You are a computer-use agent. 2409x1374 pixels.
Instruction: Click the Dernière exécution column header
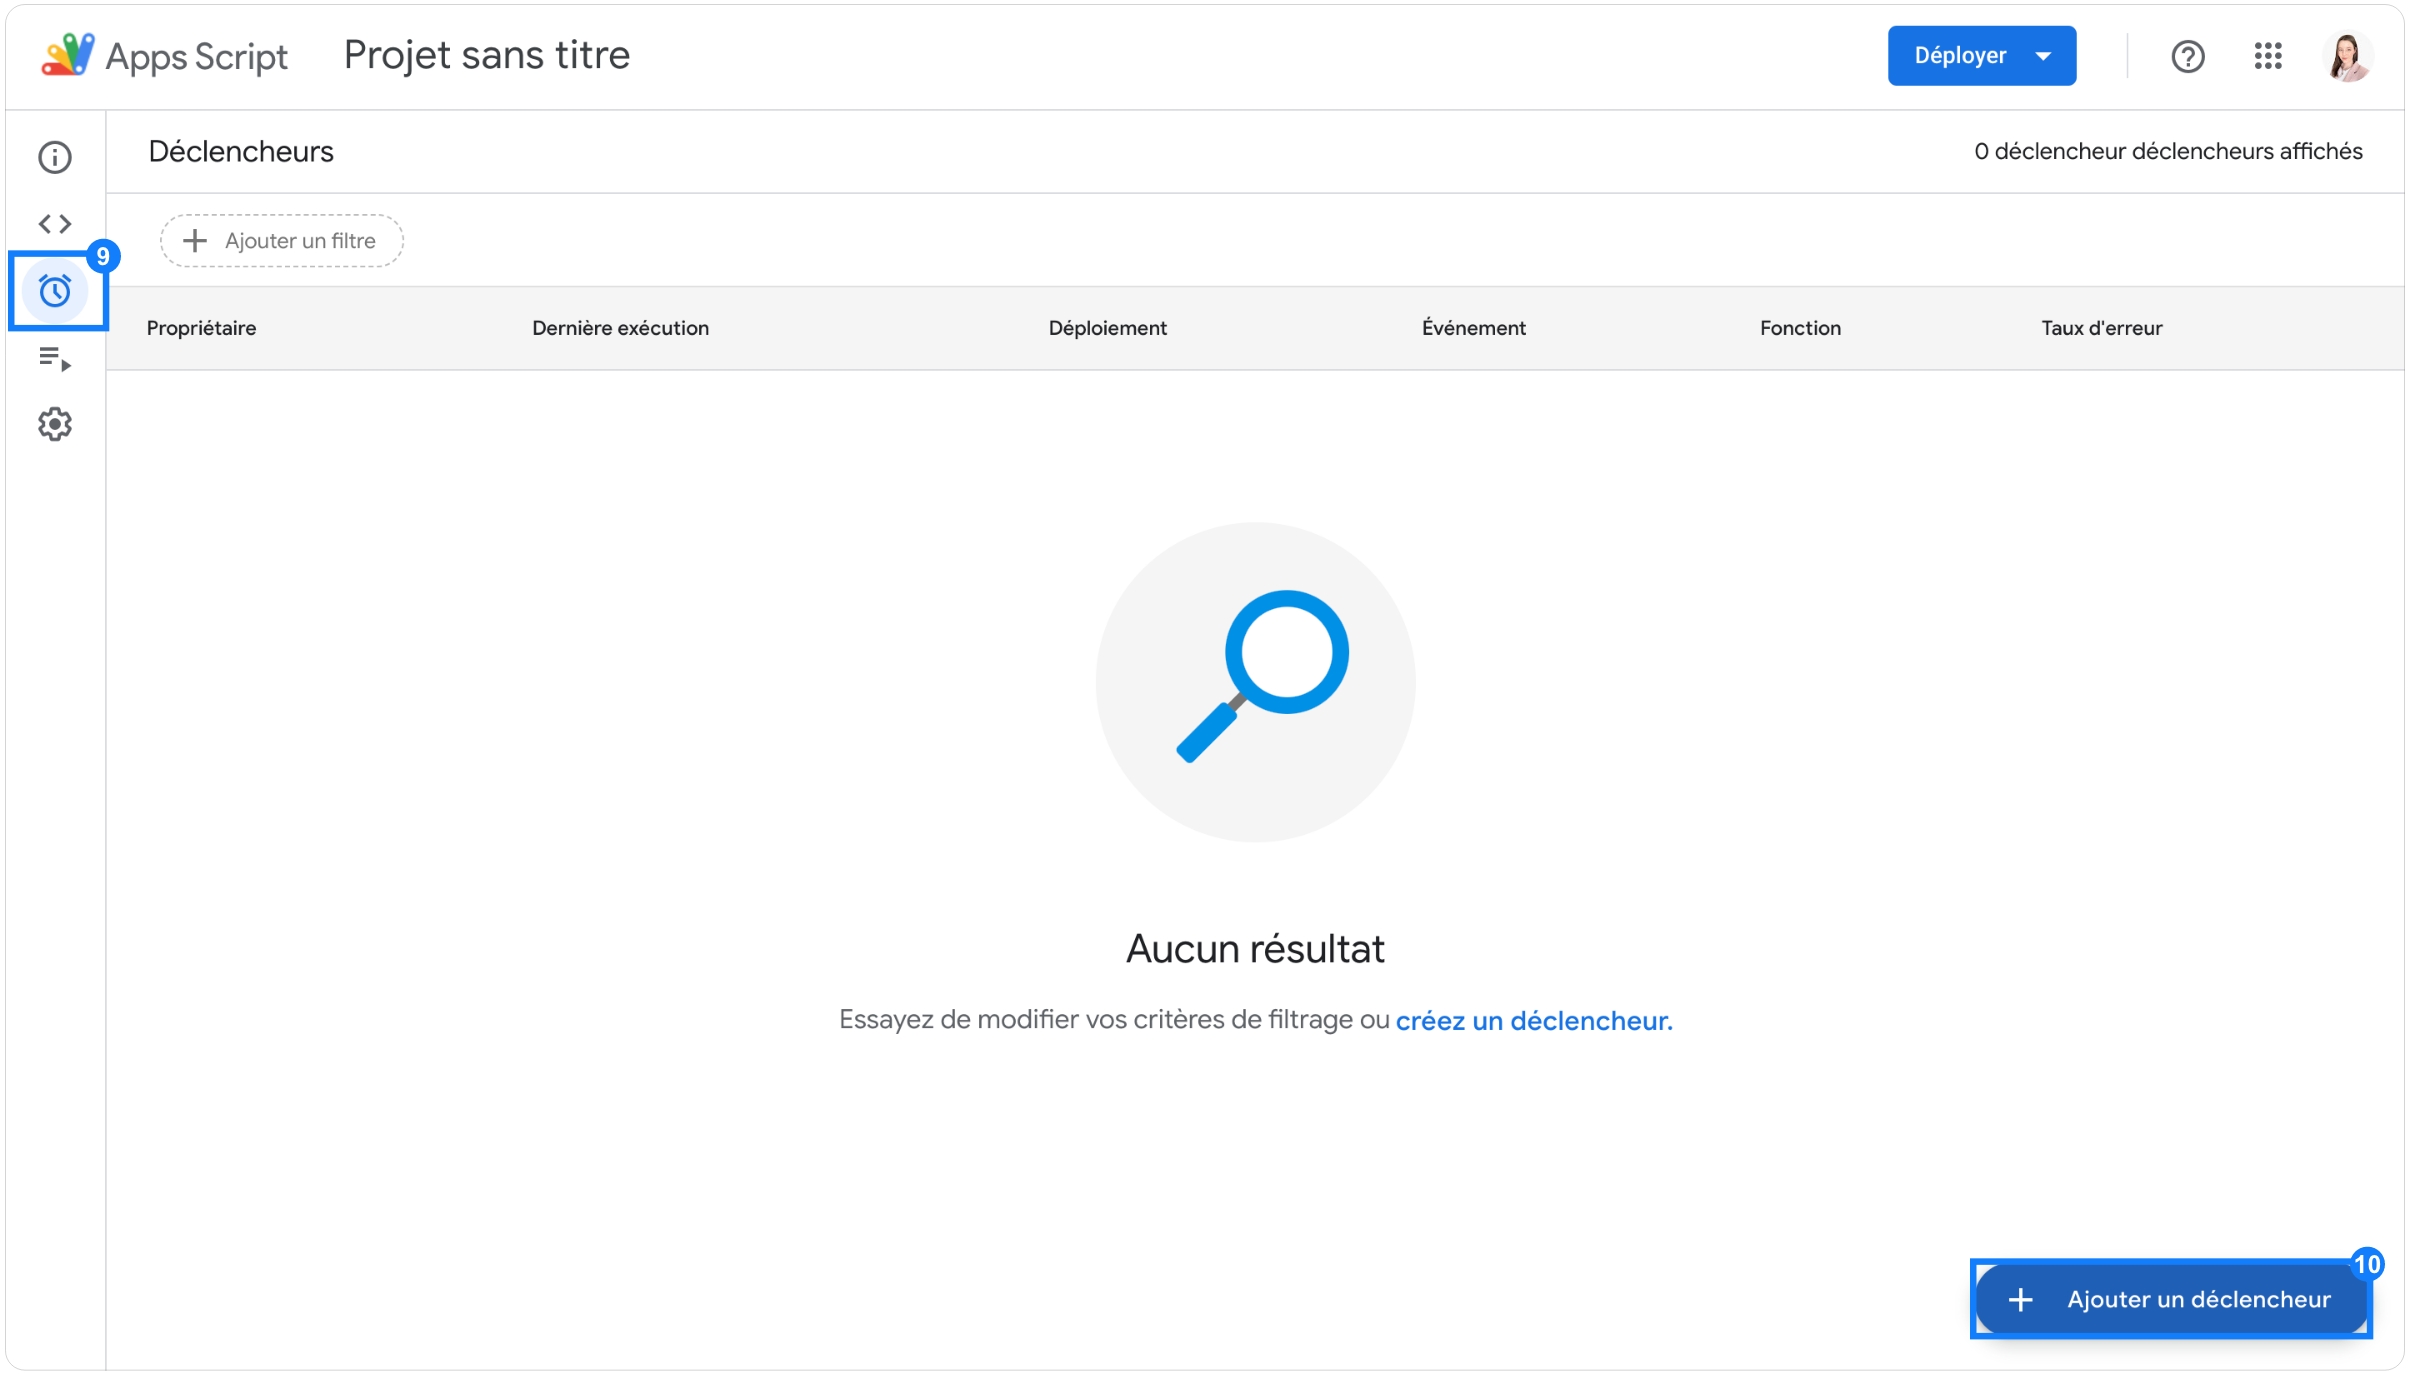pyautogui.click(x=620, y=328)
